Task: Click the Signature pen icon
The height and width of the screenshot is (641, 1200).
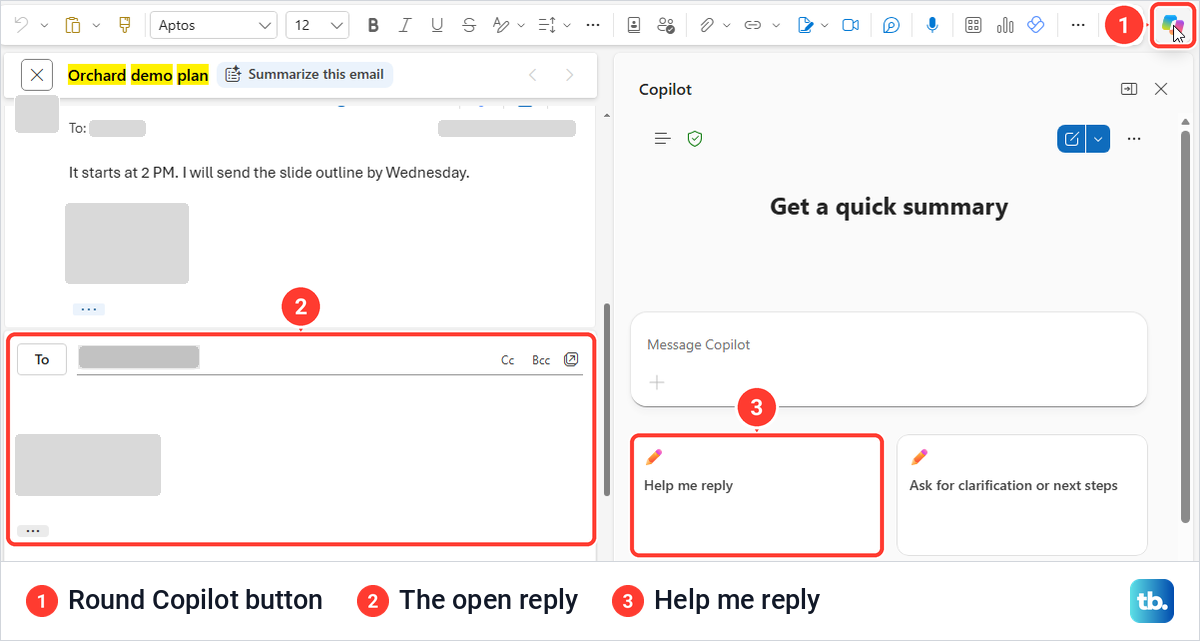Action: coord(806,25)
